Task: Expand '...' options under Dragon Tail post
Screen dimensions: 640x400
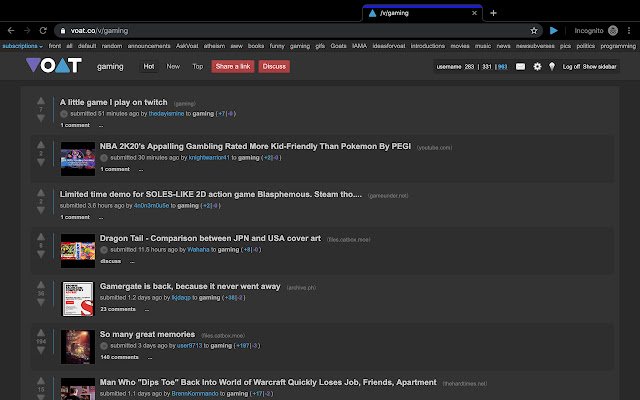Action: tap(132, 261)
